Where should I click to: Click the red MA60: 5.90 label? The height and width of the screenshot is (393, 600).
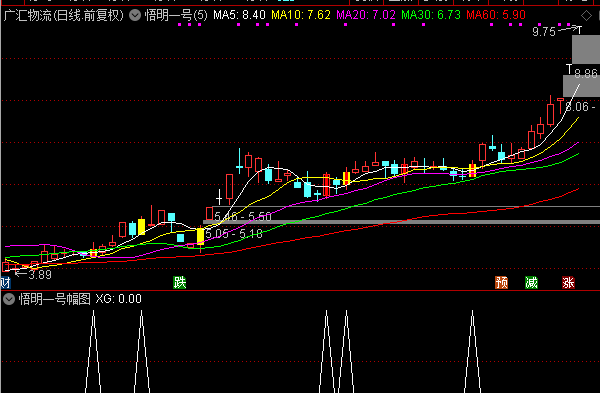tap(496, 15)
